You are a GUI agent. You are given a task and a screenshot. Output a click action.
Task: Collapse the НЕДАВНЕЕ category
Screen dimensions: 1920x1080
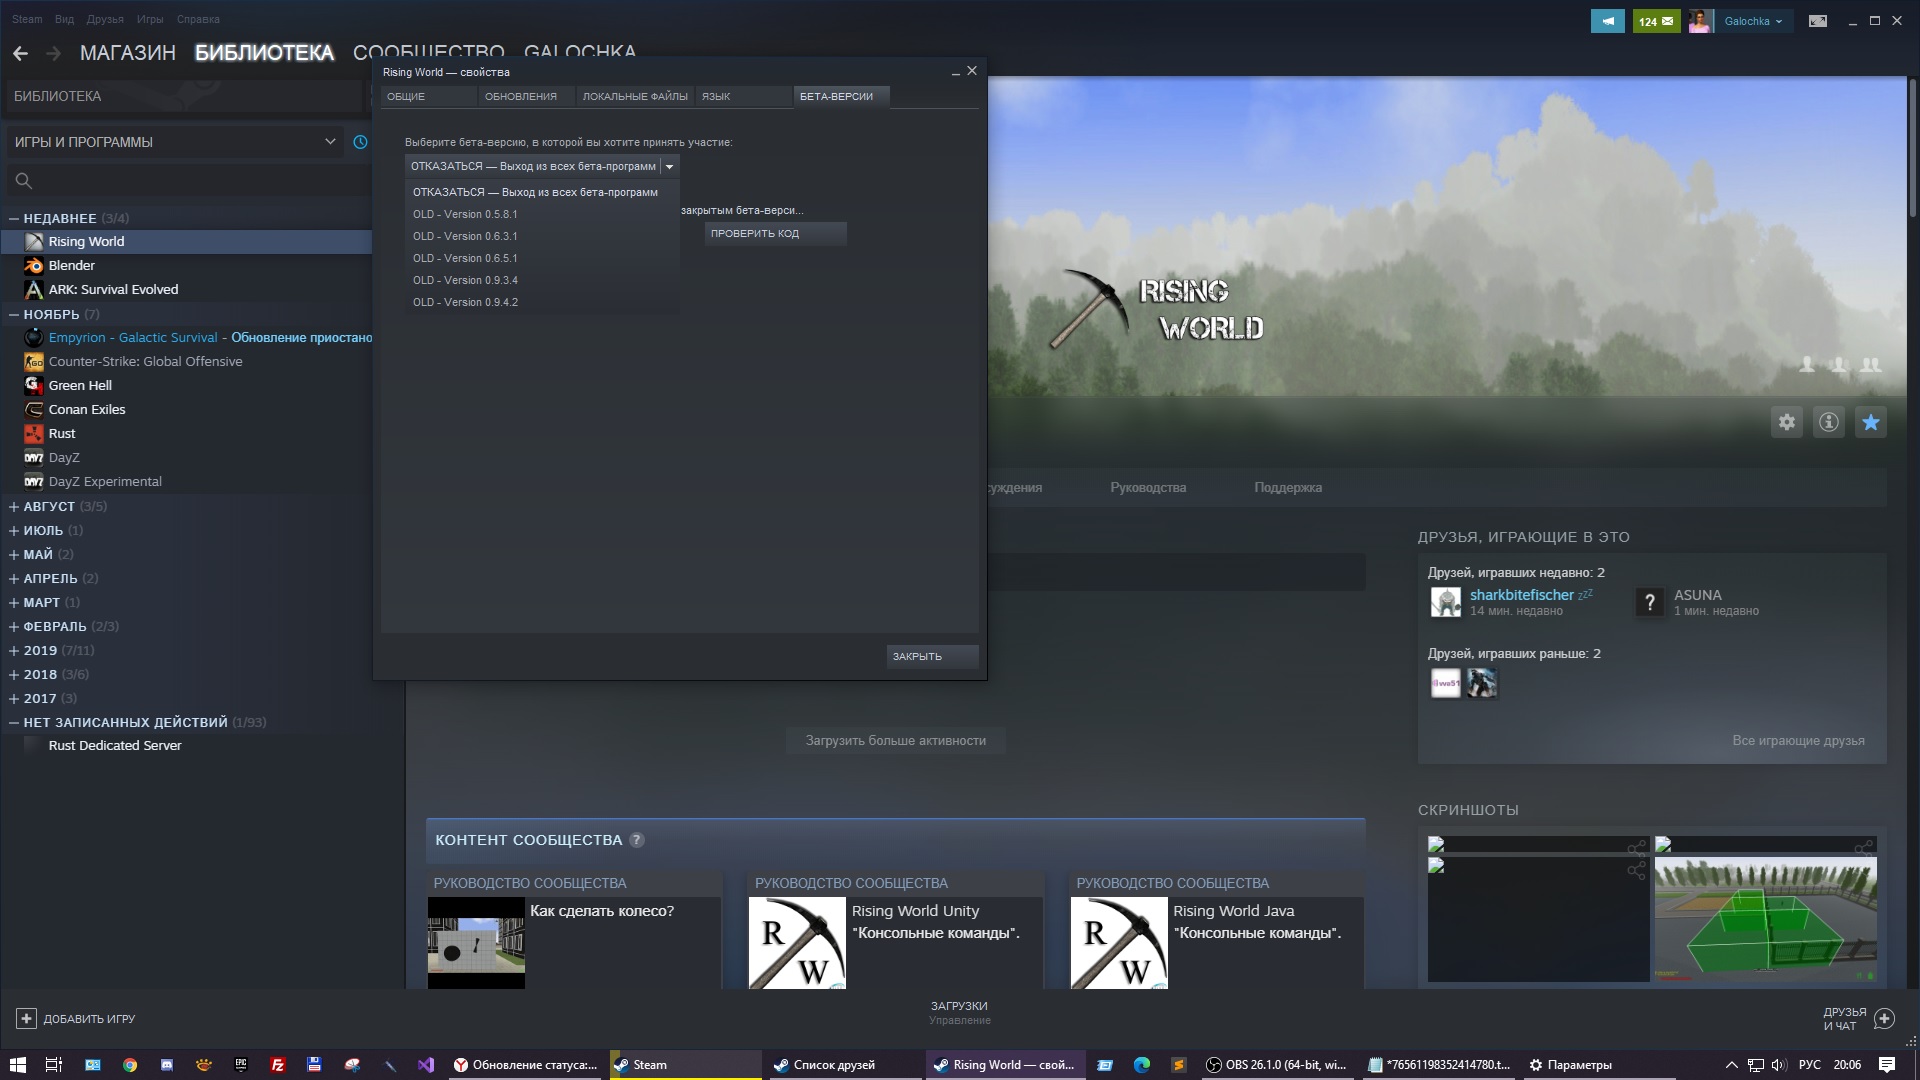[x=14, y=218]
